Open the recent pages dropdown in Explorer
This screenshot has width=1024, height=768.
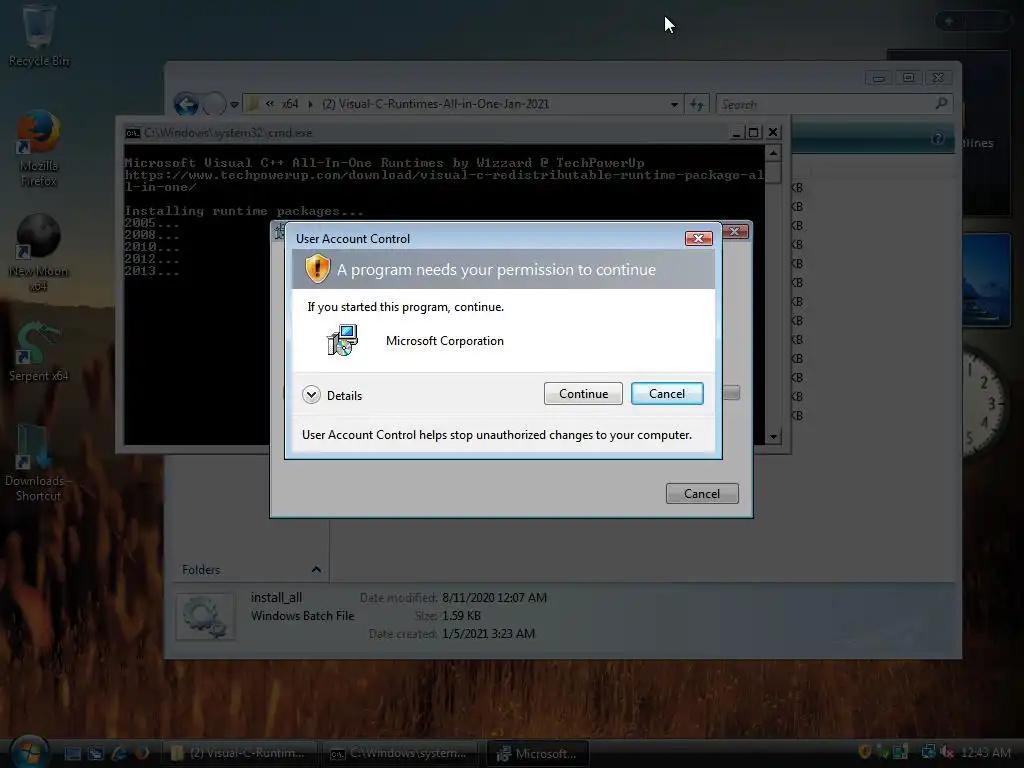(234, 104)
